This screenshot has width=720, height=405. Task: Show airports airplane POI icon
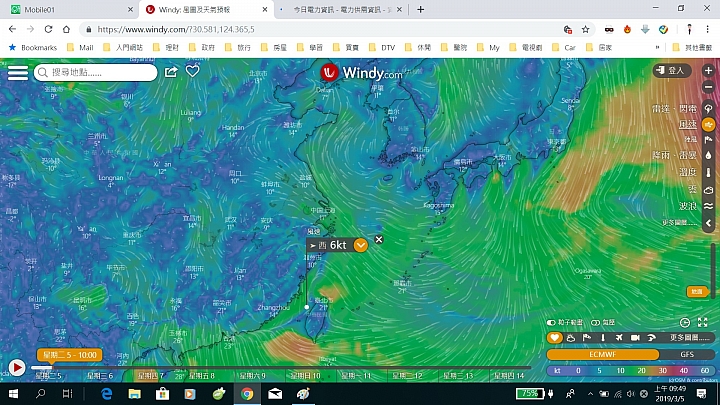click(619, 338)
